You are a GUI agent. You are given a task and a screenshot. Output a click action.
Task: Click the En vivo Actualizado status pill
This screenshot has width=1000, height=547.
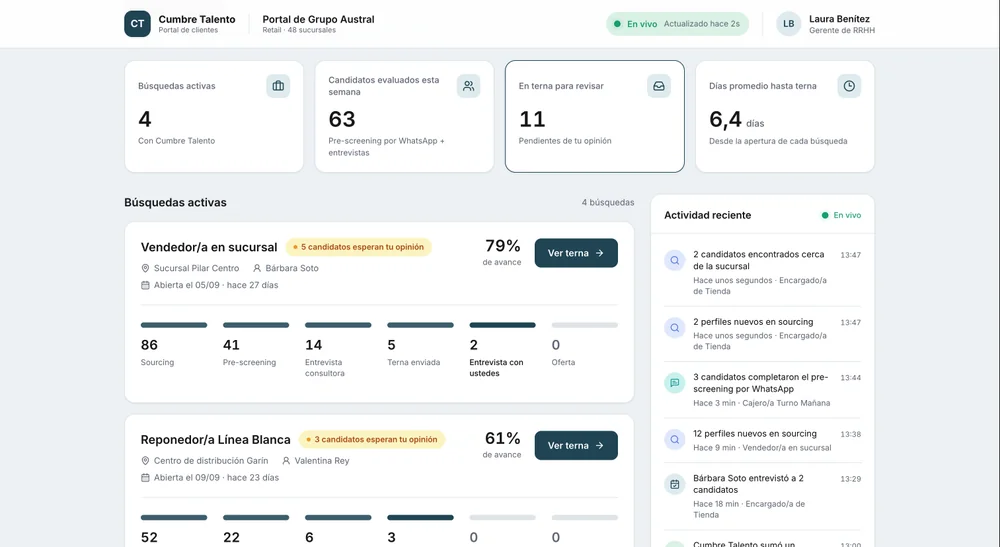tap(677, 24)
